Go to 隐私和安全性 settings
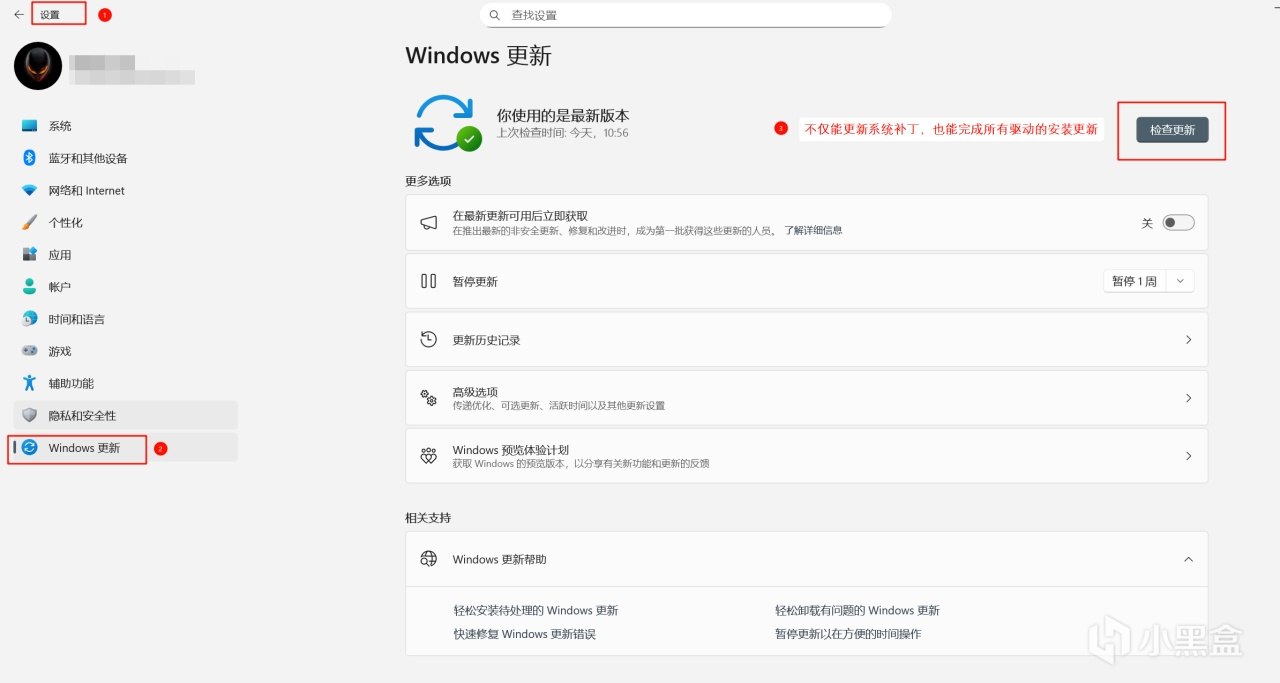 [125, 415]
